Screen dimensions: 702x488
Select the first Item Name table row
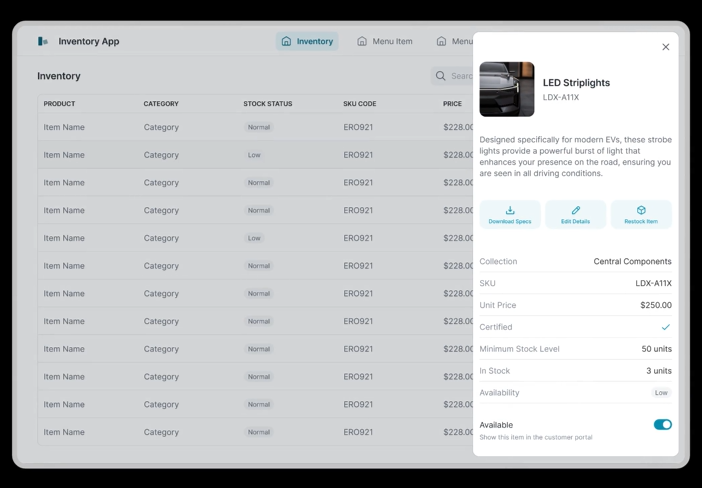[64, 127]
